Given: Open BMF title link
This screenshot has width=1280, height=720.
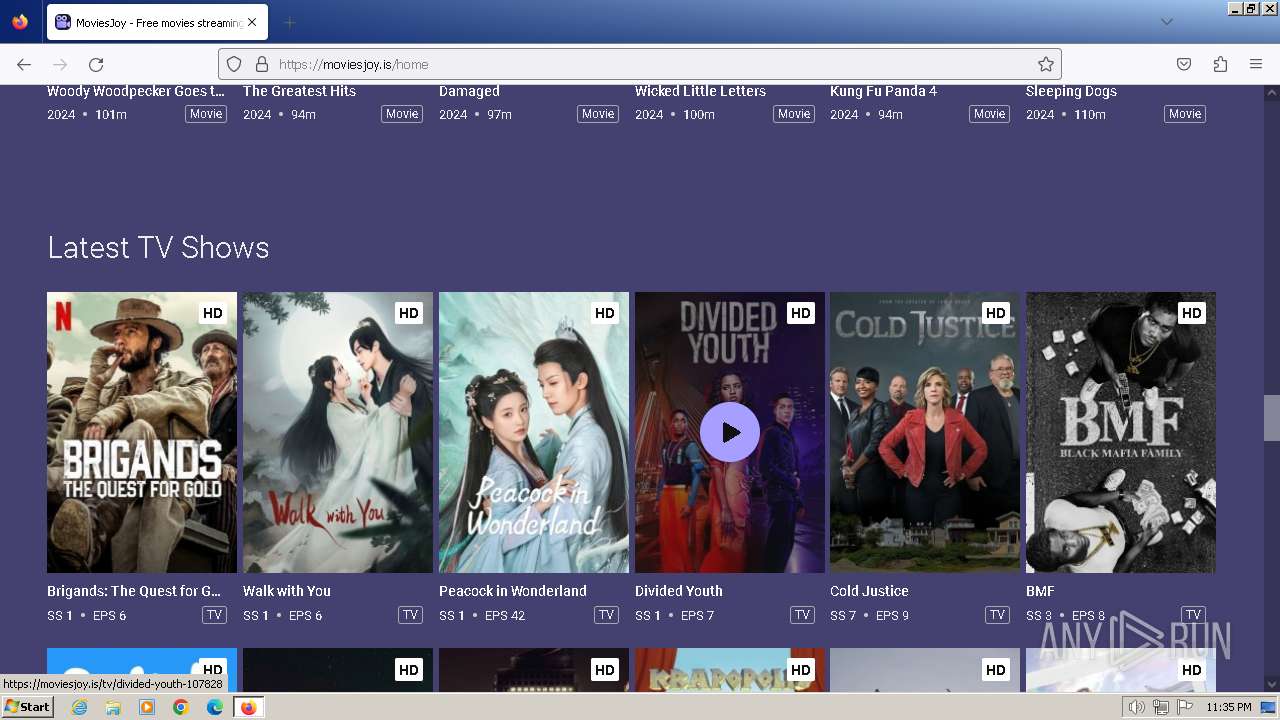Looking at the screenshot, I should tap(1040, 591).
